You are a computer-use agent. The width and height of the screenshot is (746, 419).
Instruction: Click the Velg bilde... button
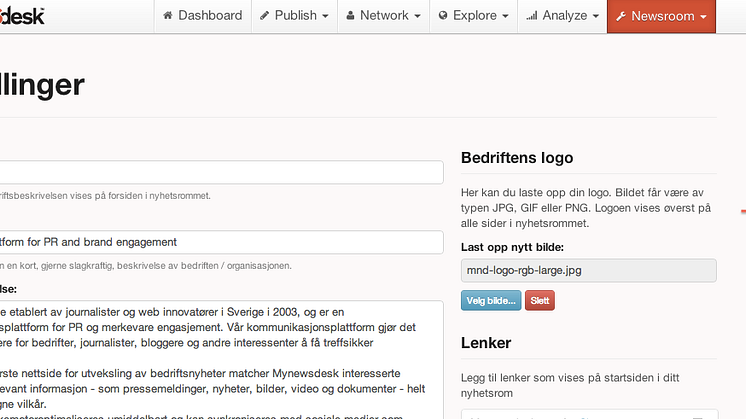[x=491, y=301]
